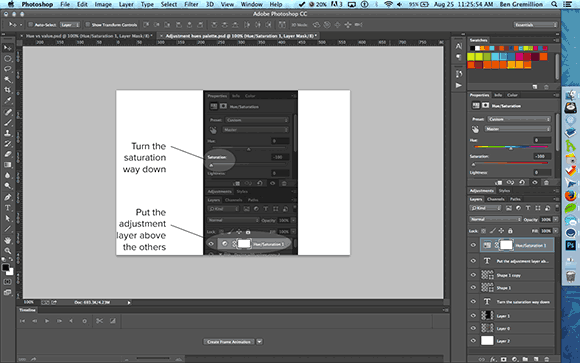
Task: Open Firefox from the Dock
Action: click(x=570, y=195)
